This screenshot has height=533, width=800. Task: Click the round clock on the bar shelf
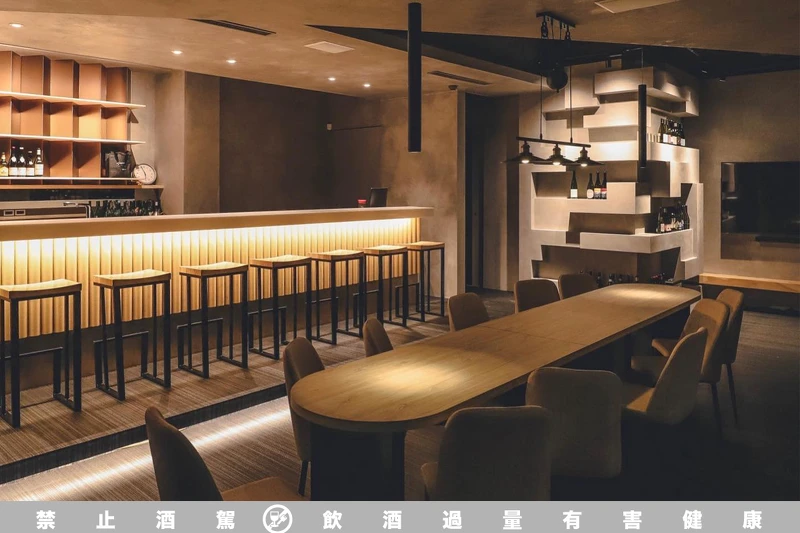[x=145, y=174]
